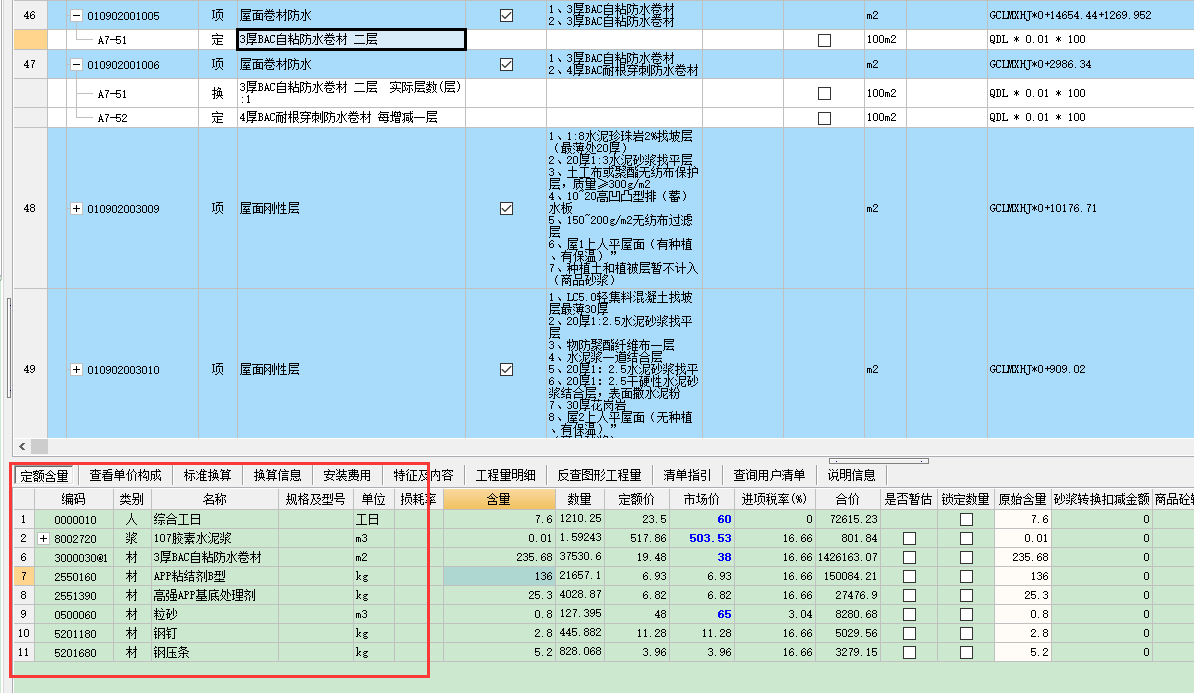Open the 安装费用 tab

pyautogui.click(x=347, y=475)
